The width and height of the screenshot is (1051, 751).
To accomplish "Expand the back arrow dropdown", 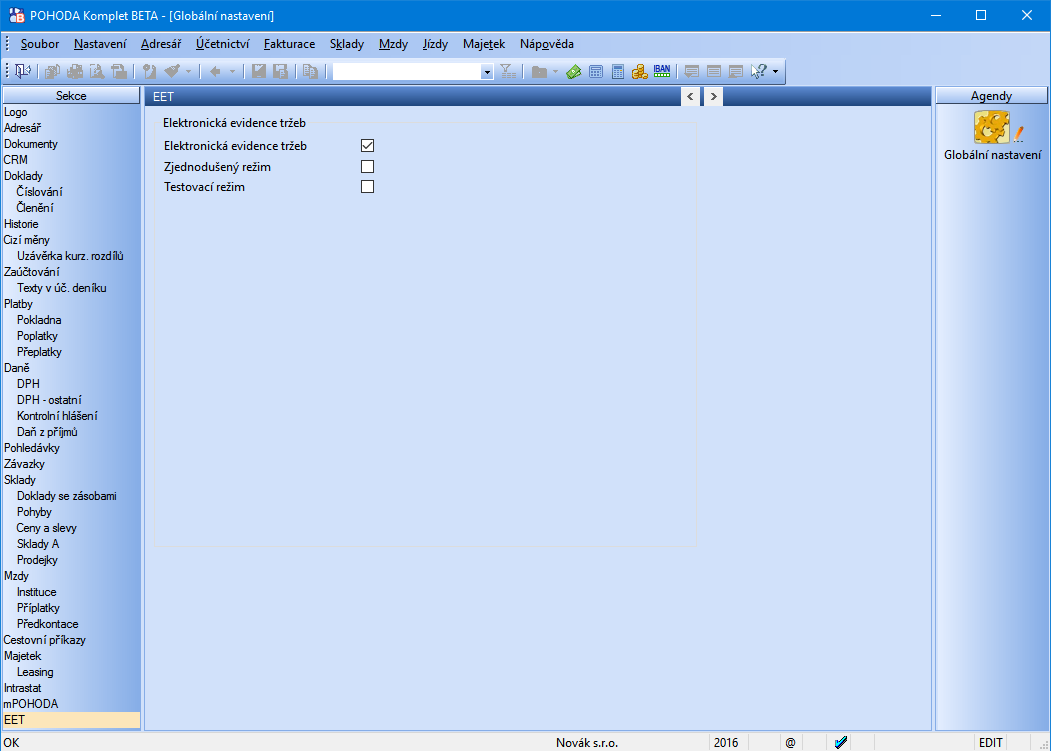I will [x=233, y=71].
